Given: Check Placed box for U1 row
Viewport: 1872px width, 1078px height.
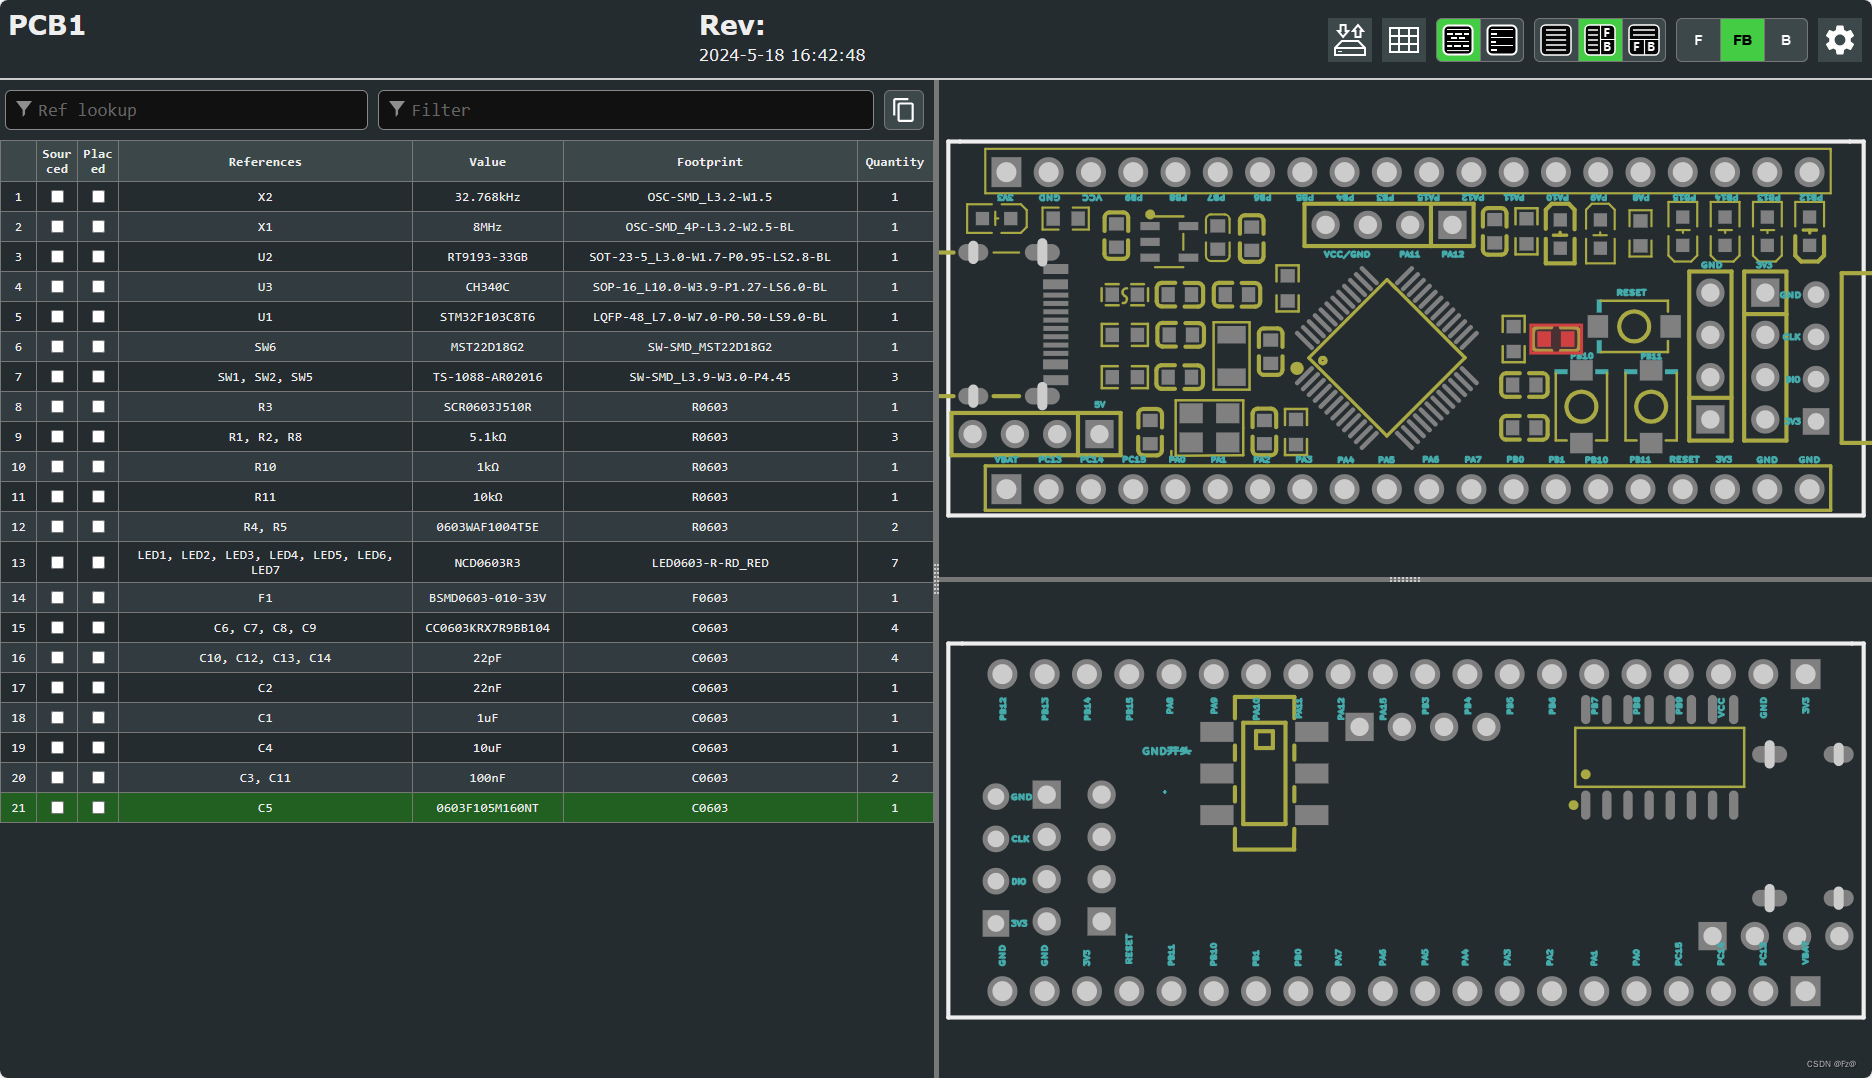Looking at the screenshot, I should (x=98, y=317).
